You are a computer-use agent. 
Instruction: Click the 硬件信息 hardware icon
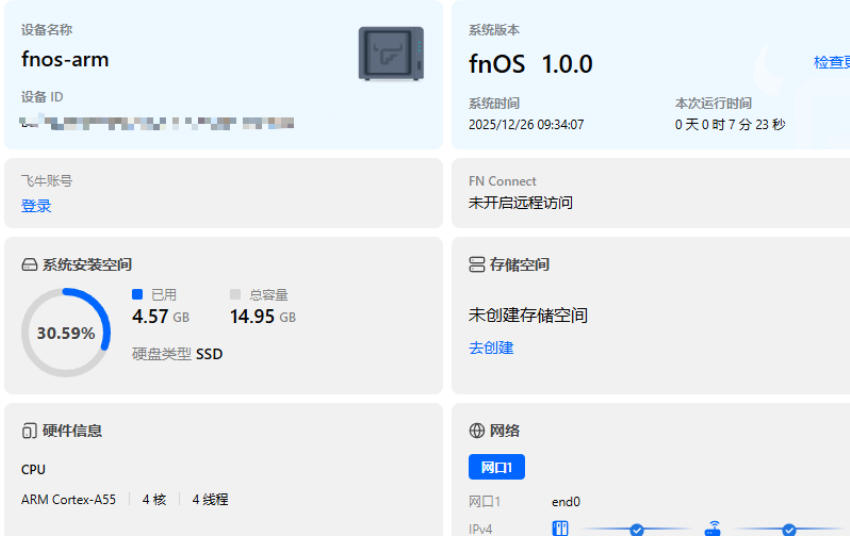(x=29, y=431)
